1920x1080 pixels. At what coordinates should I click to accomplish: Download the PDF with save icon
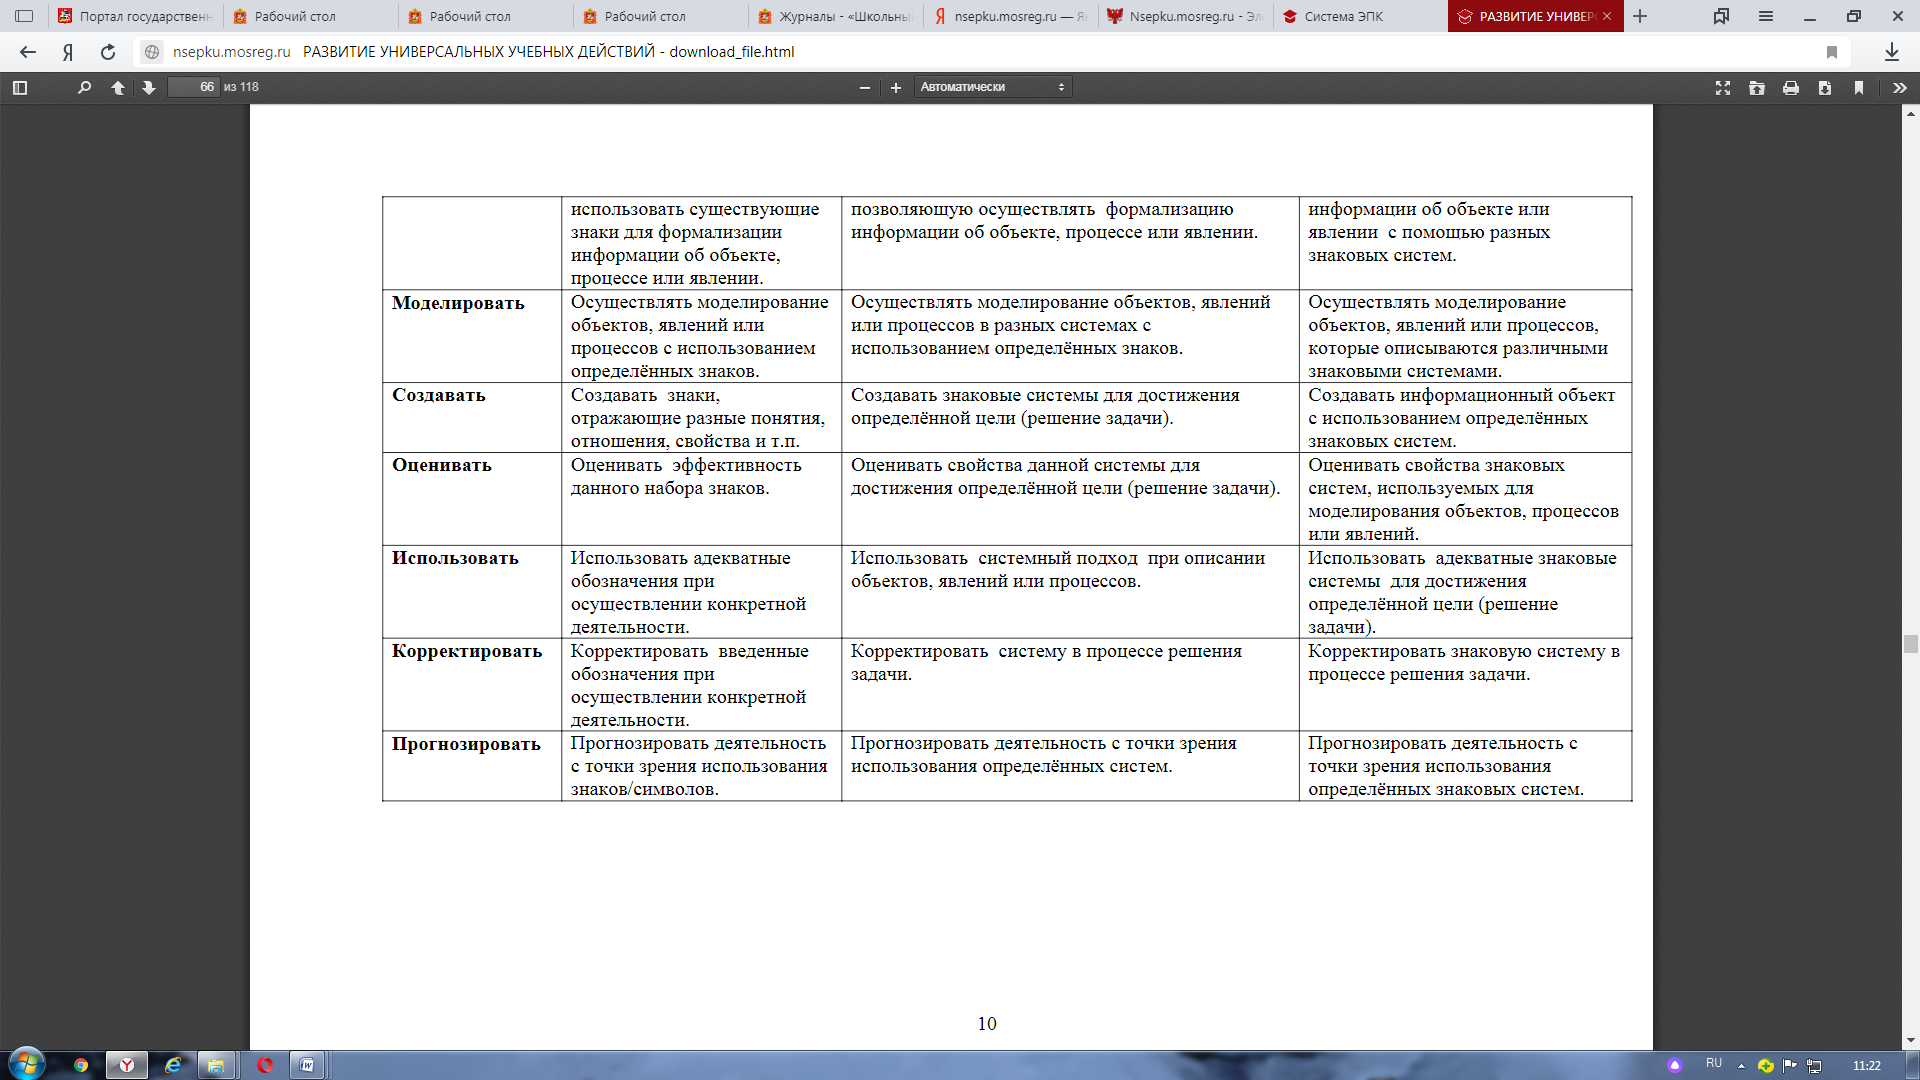click(x=1825, y=87)
